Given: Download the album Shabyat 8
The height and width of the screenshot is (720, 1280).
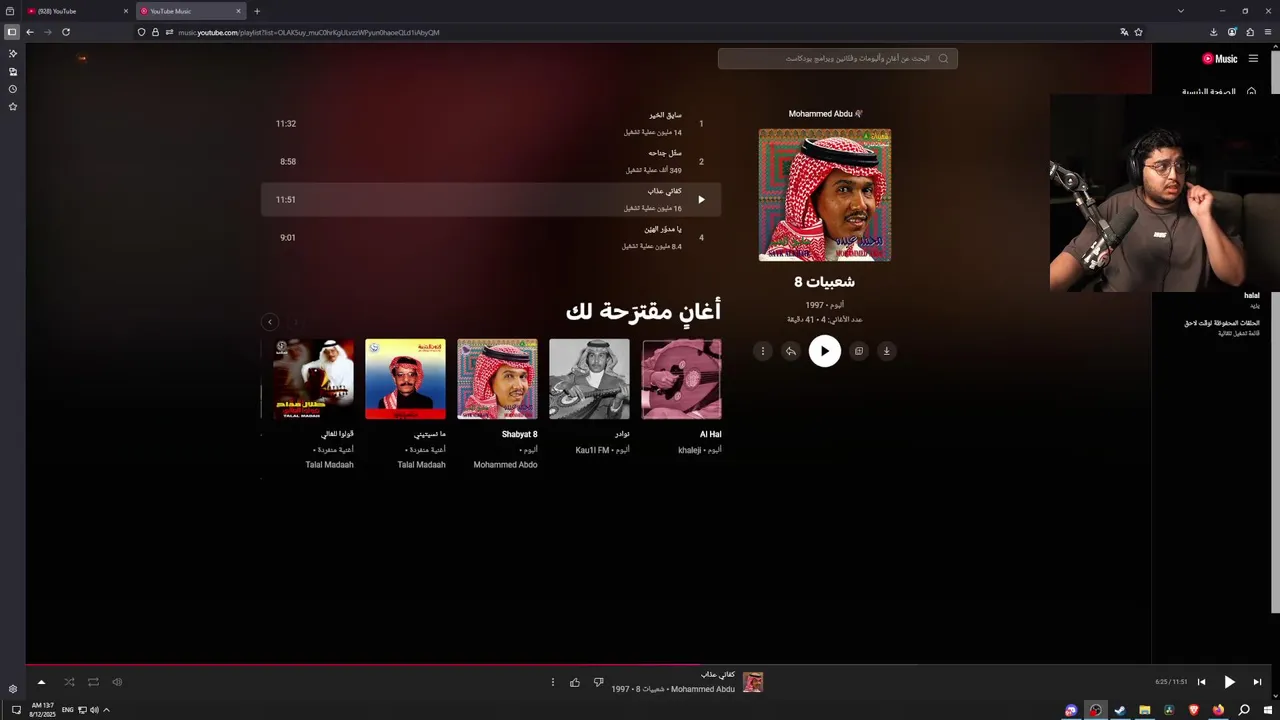Looking at the screenshot, I should [x=886, y=351].
